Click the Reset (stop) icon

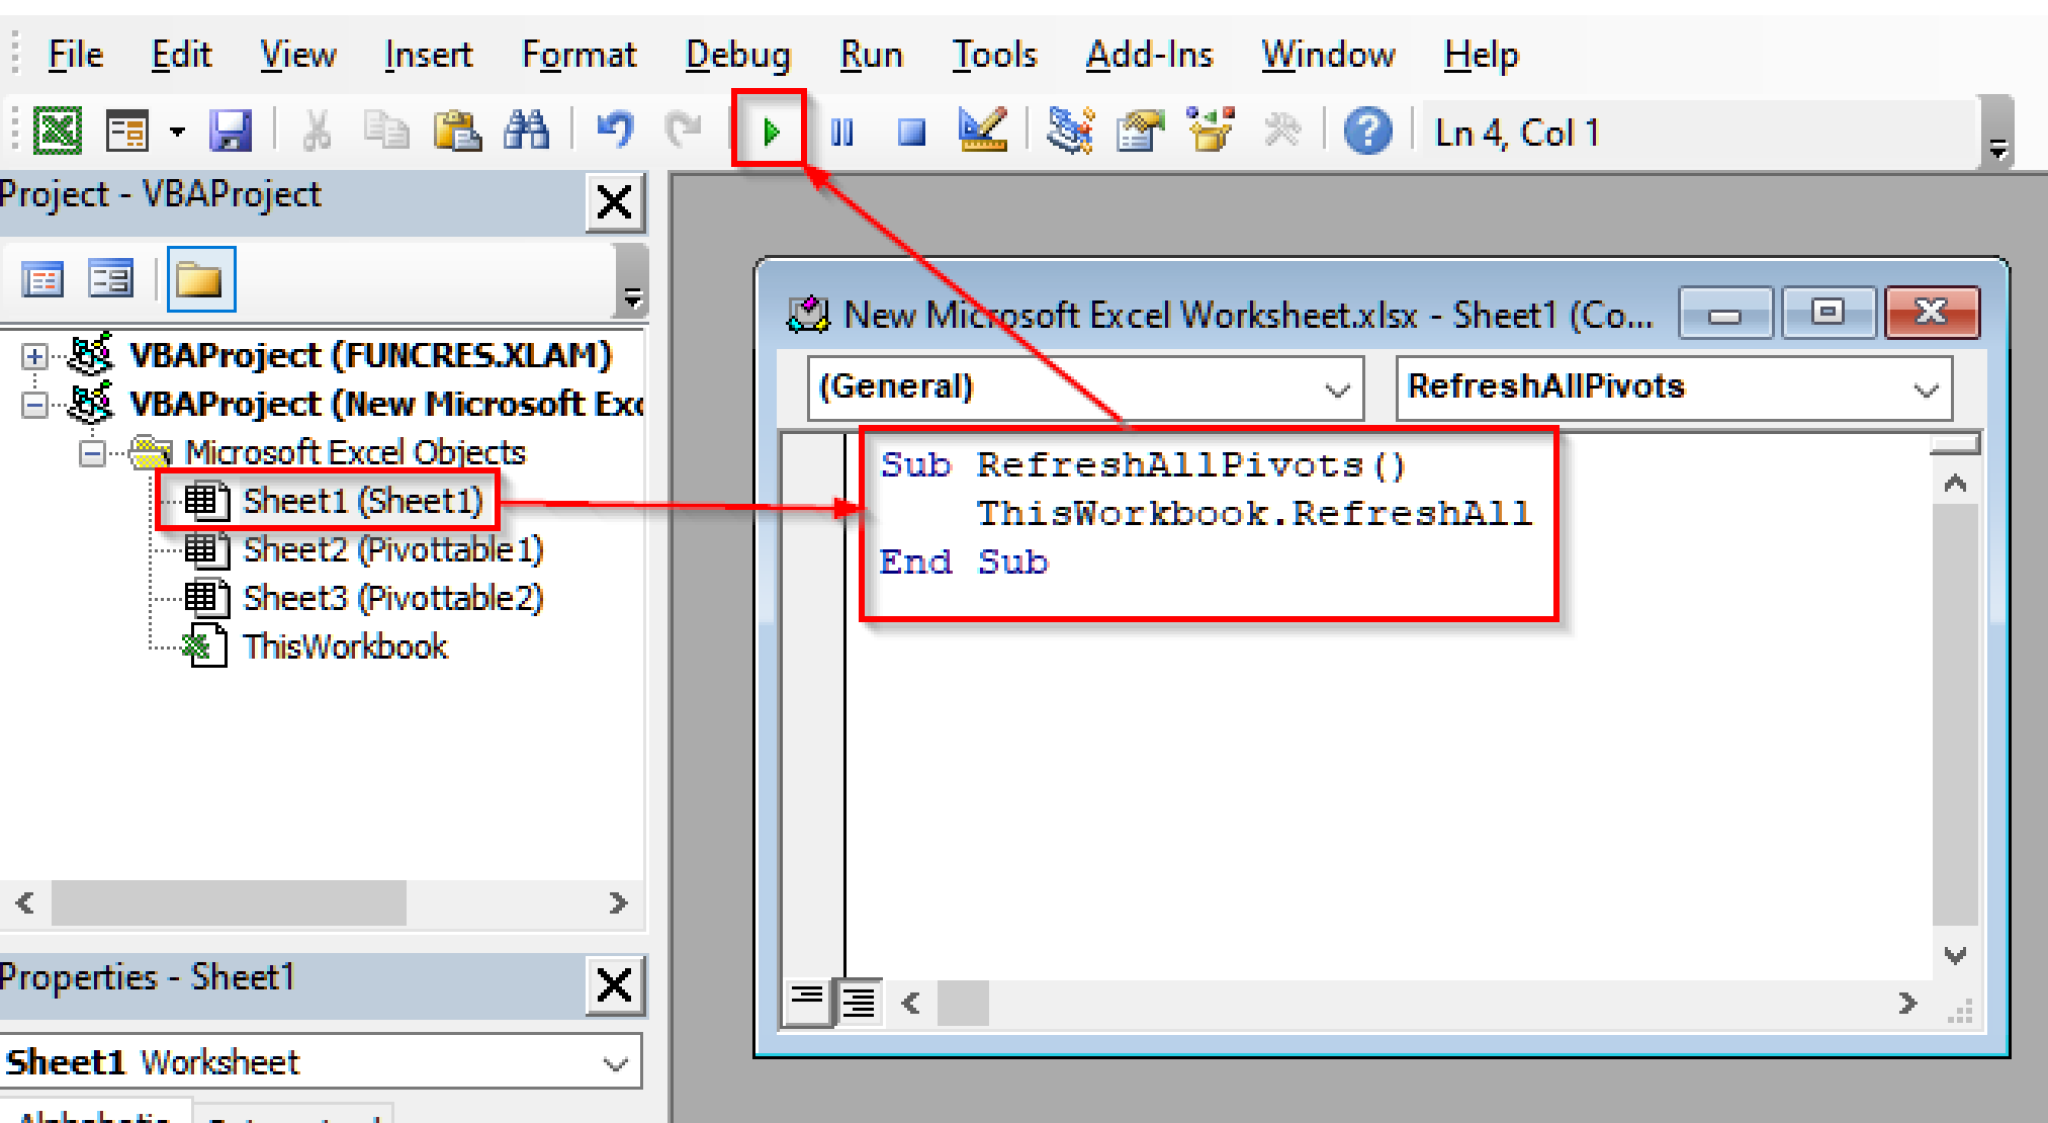(x=910, y=130)
